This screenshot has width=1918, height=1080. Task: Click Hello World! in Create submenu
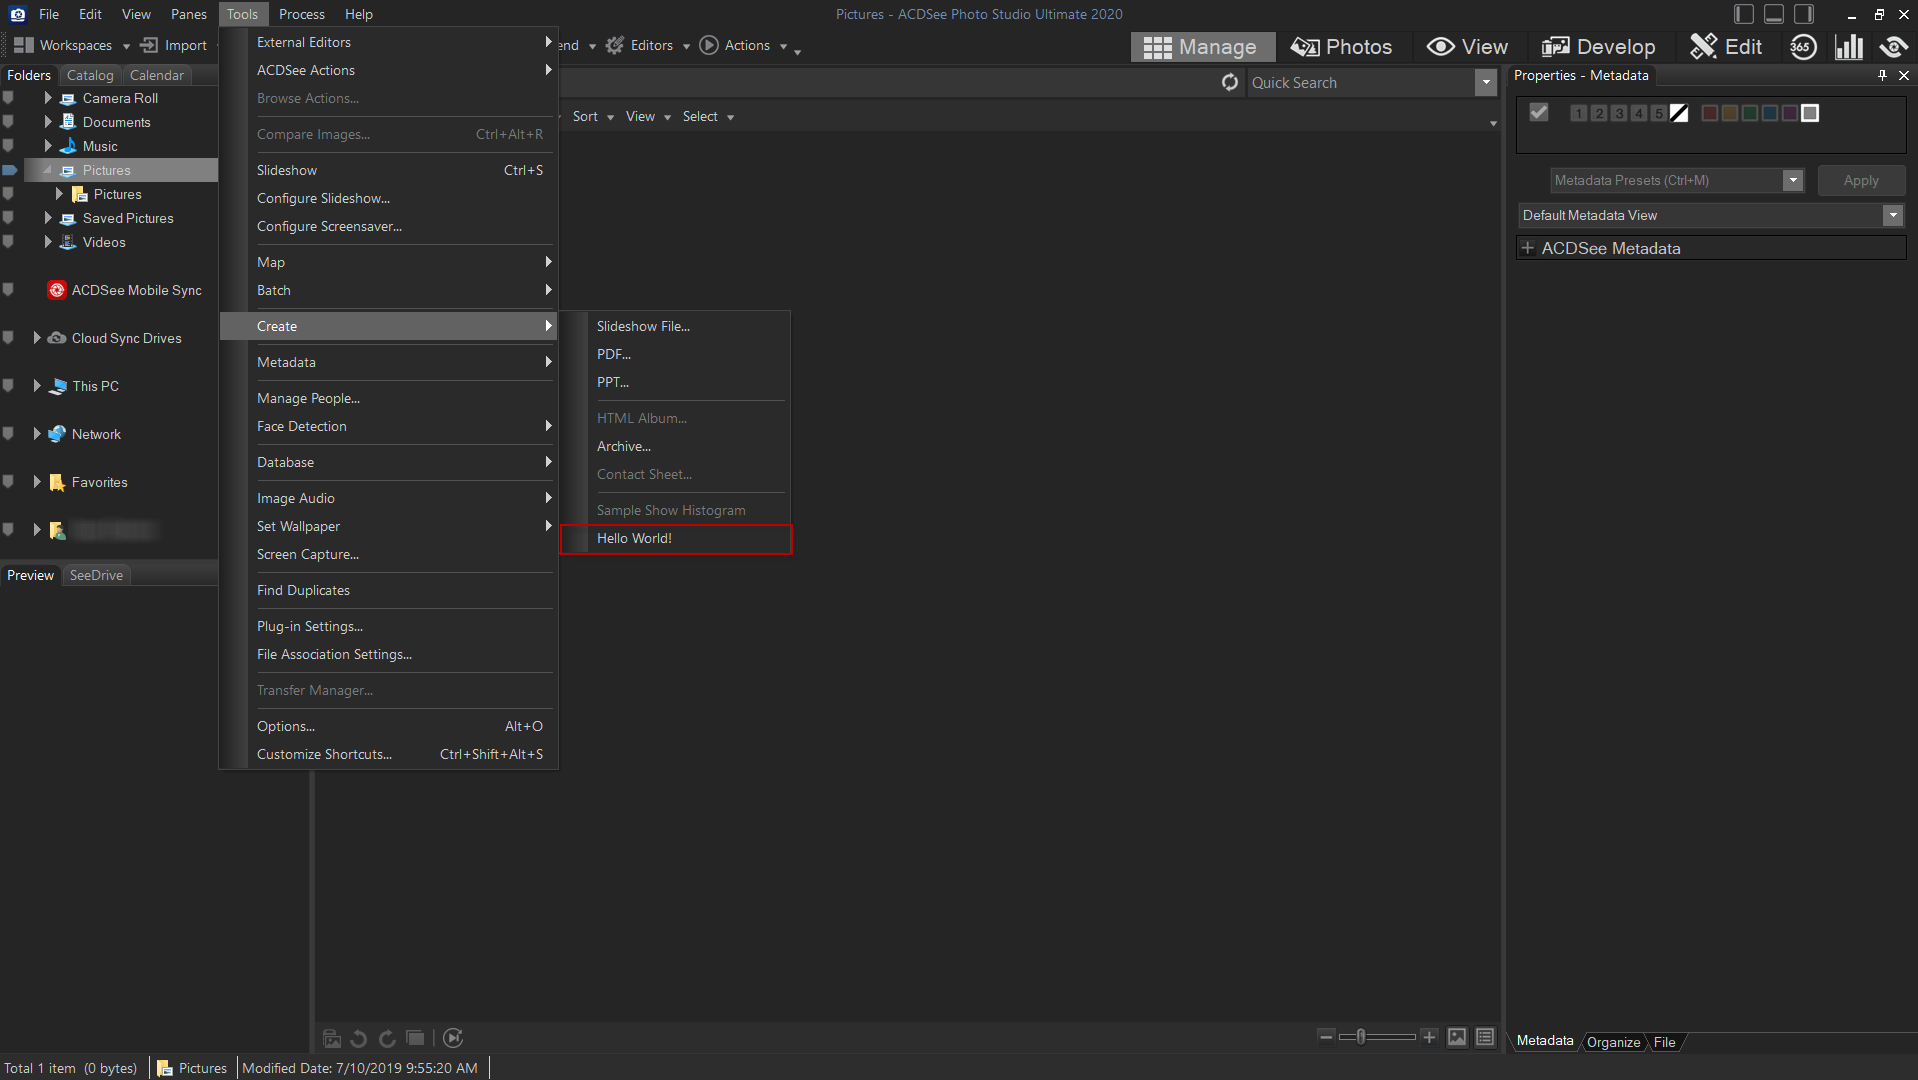pos(676,539)
